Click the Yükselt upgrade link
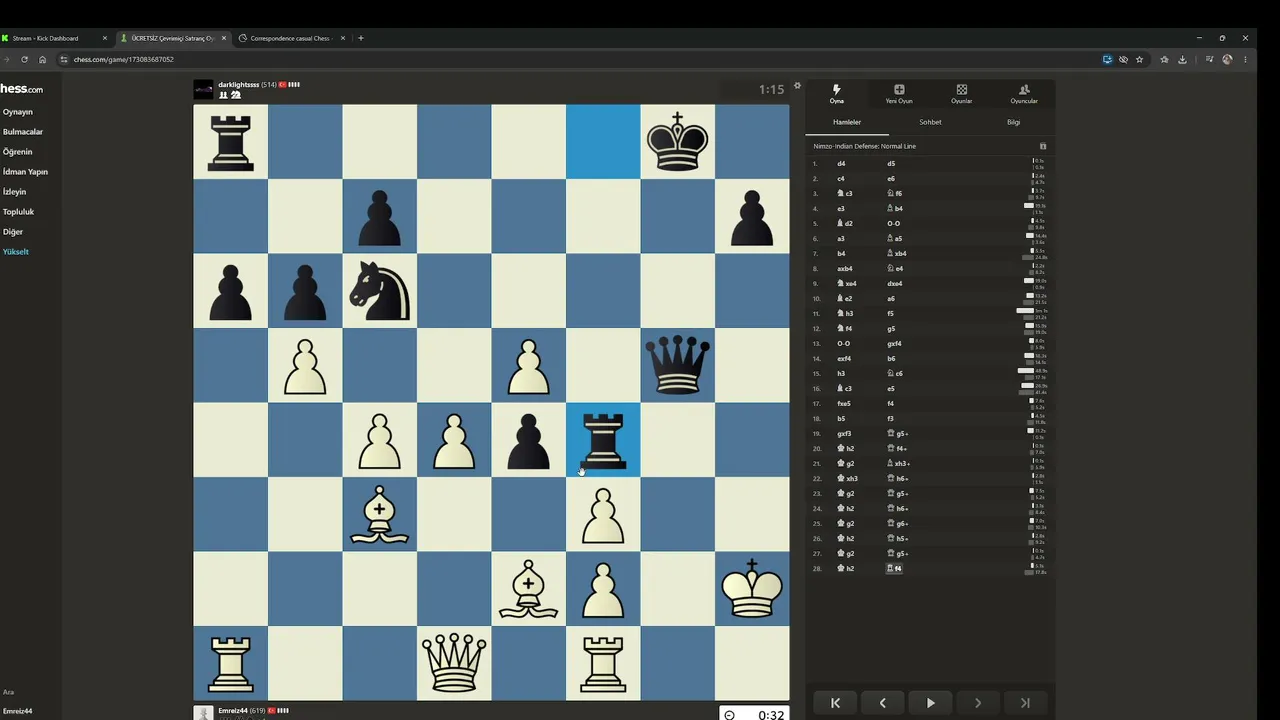The width and height of the screenshot is (1280, 720). (16, 252)
